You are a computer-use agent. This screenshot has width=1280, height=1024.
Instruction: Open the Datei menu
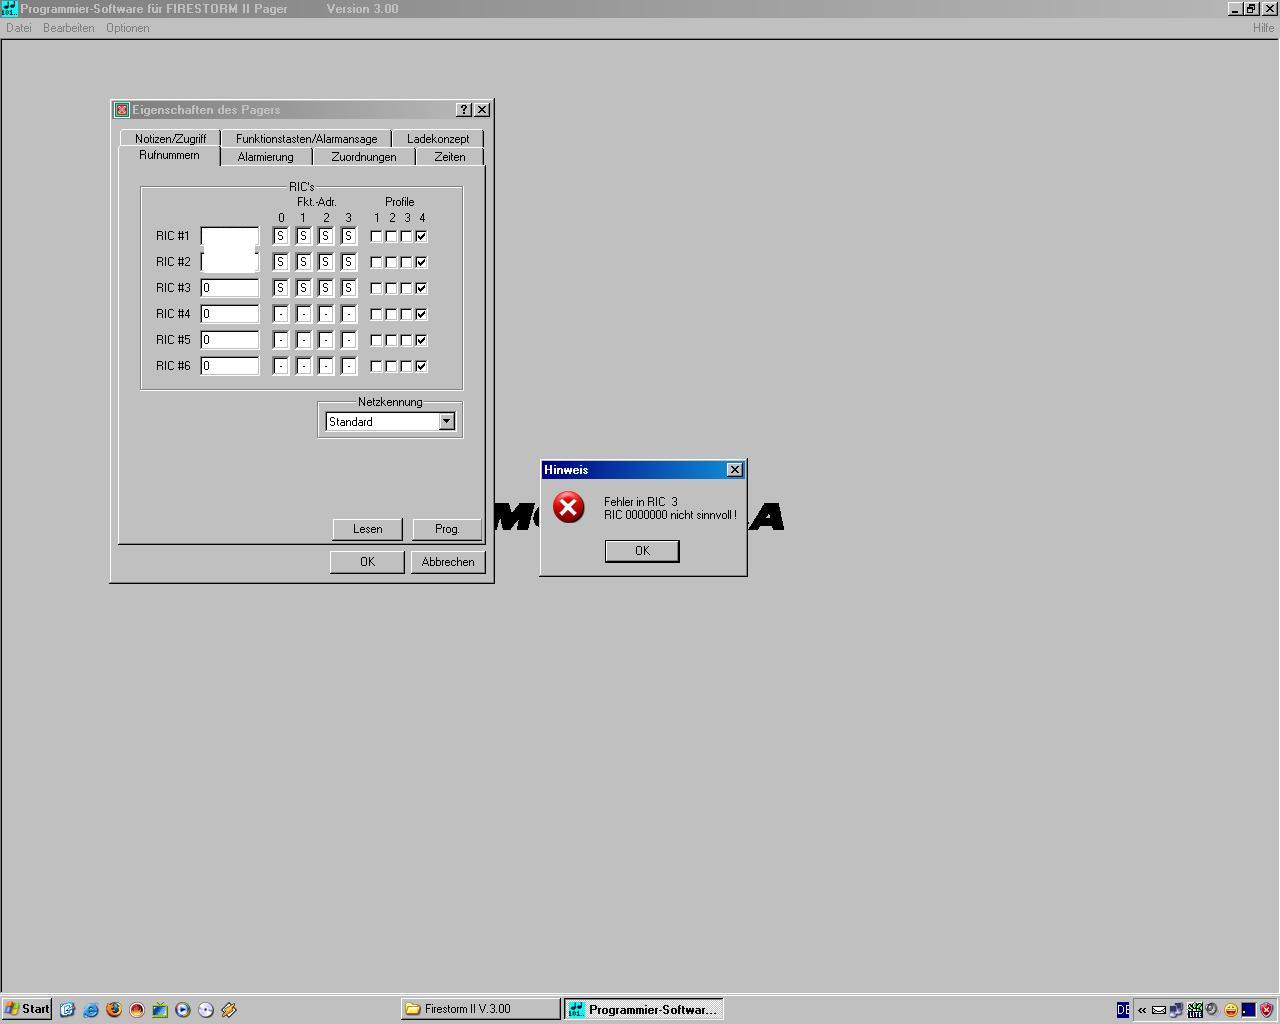tap(19, 28)
